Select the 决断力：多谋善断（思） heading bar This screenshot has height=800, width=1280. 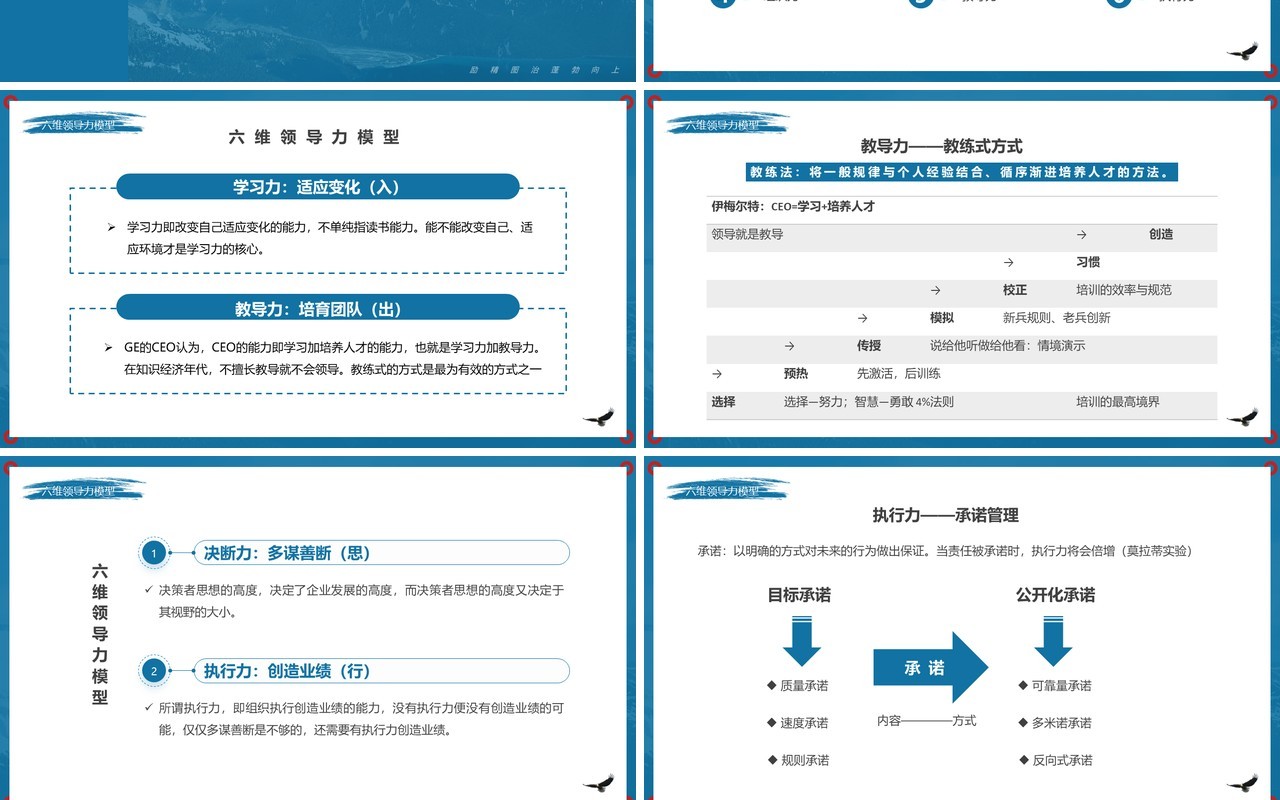click(x=381, y=553)
